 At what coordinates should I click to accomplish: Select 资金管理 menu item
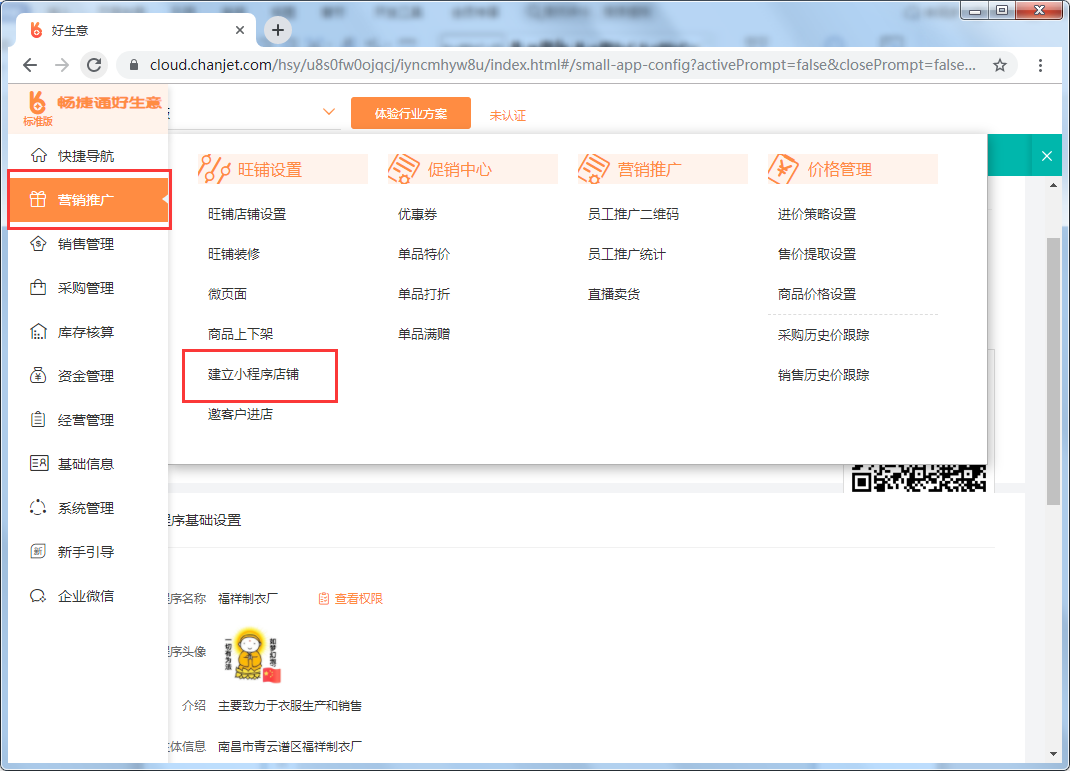(88, 375)
